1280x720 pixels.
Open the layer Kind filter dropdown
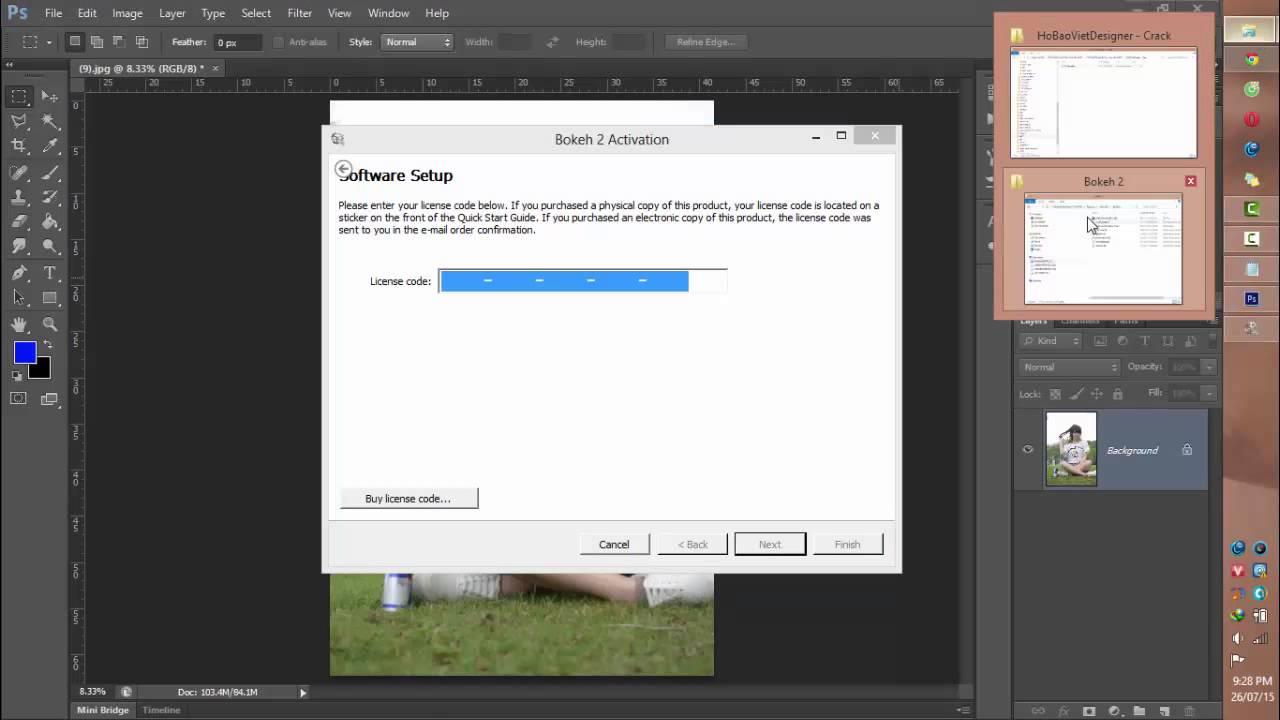(x=1050, y=341)
